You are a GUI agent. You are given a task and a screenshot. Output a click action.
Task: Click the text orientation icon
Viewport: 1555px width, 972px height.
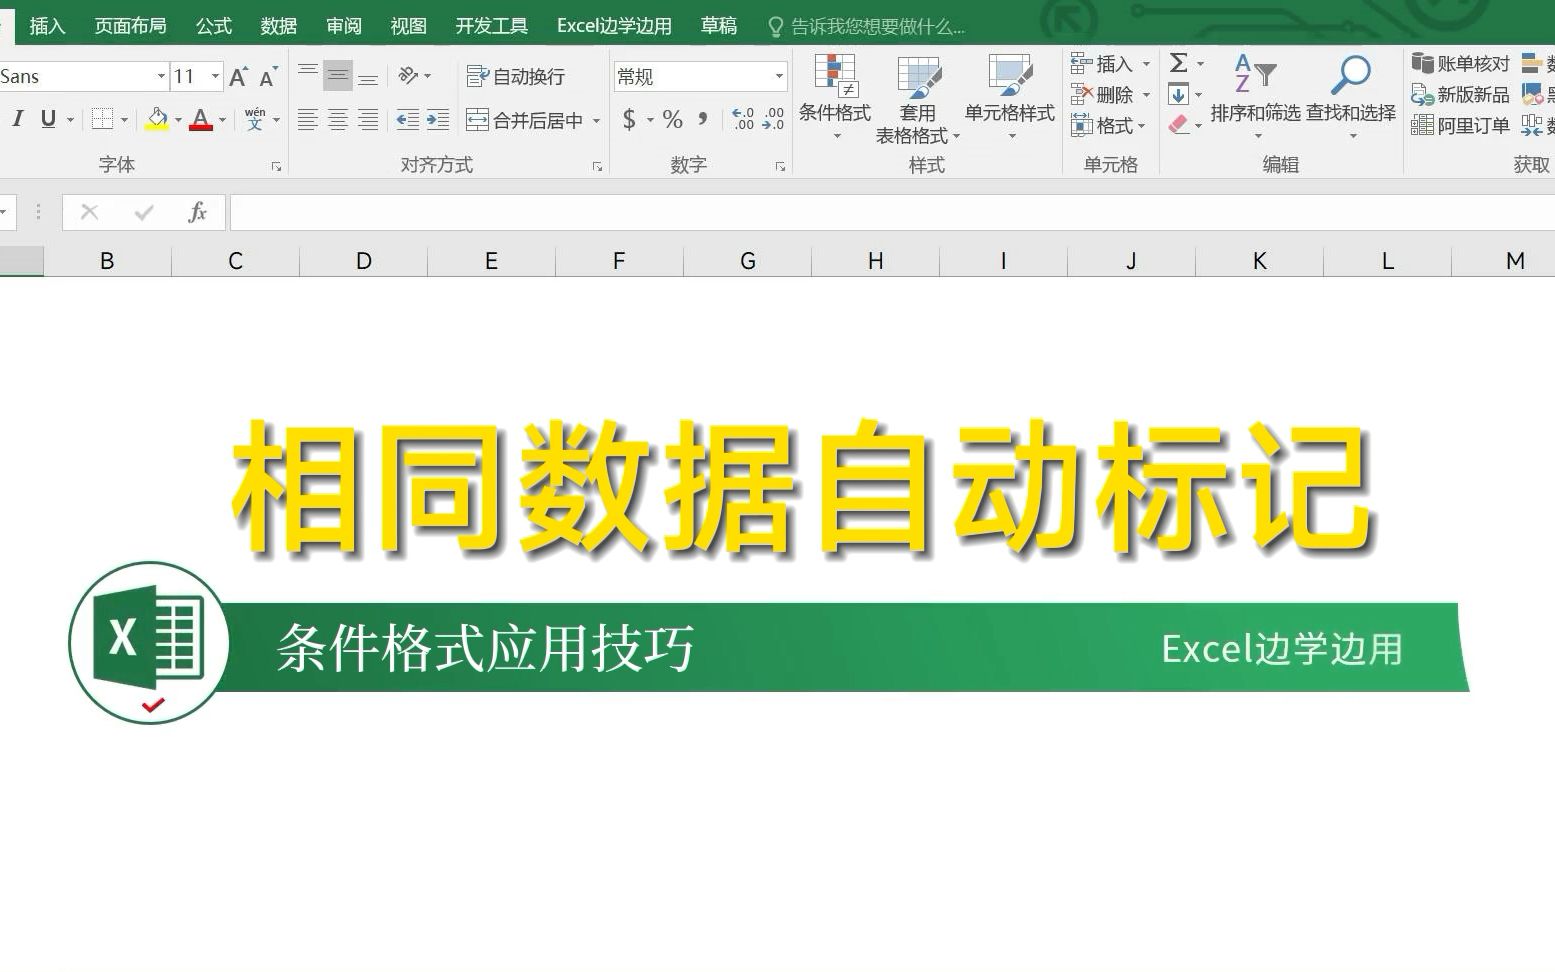408,75
